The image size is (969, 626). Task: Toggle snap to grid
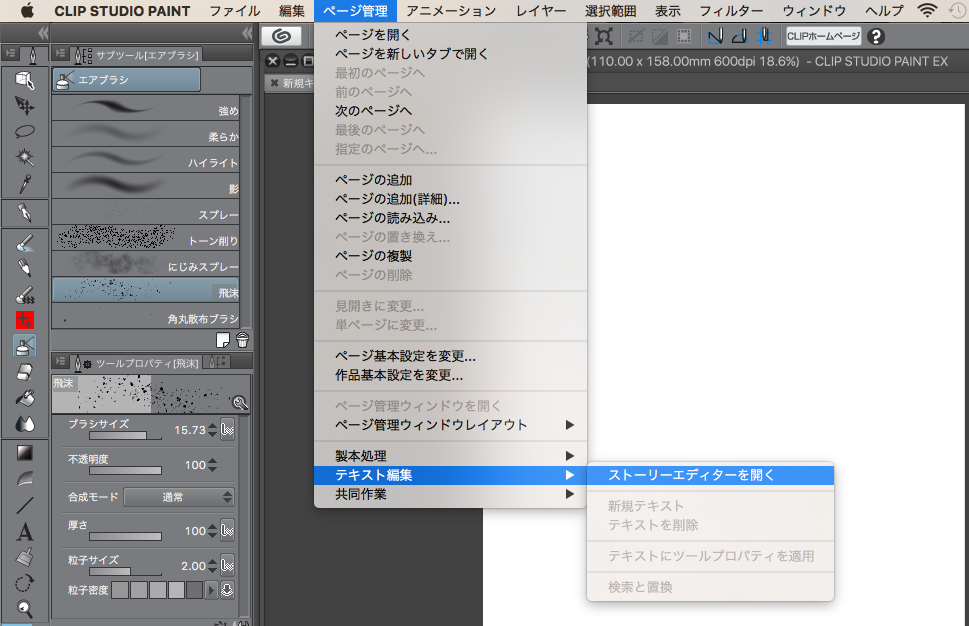click(764, 36)
